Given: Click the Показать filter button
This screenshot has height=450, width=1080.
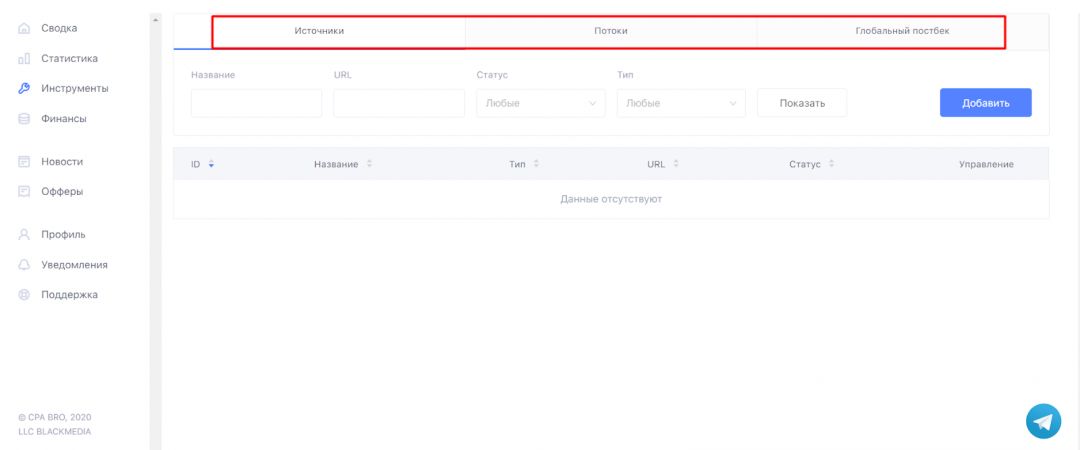Looking at the screenshot, I should pos(802,103).
